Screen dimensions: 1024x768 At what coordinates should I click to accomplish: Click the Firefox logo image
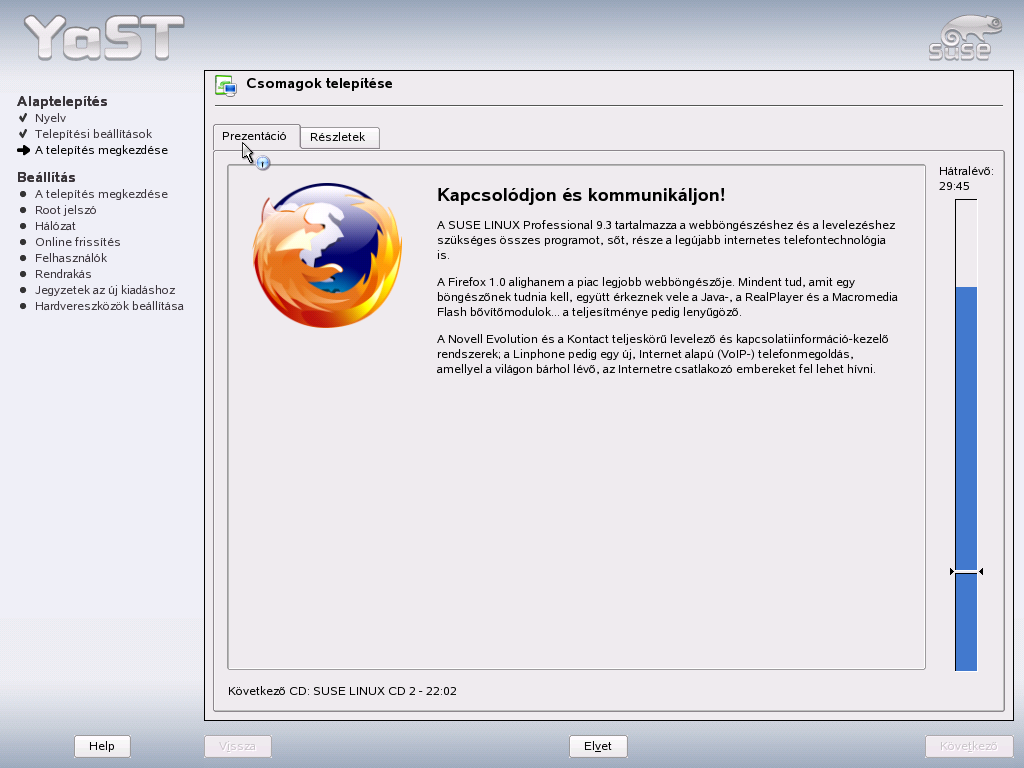tap(327, 255)
